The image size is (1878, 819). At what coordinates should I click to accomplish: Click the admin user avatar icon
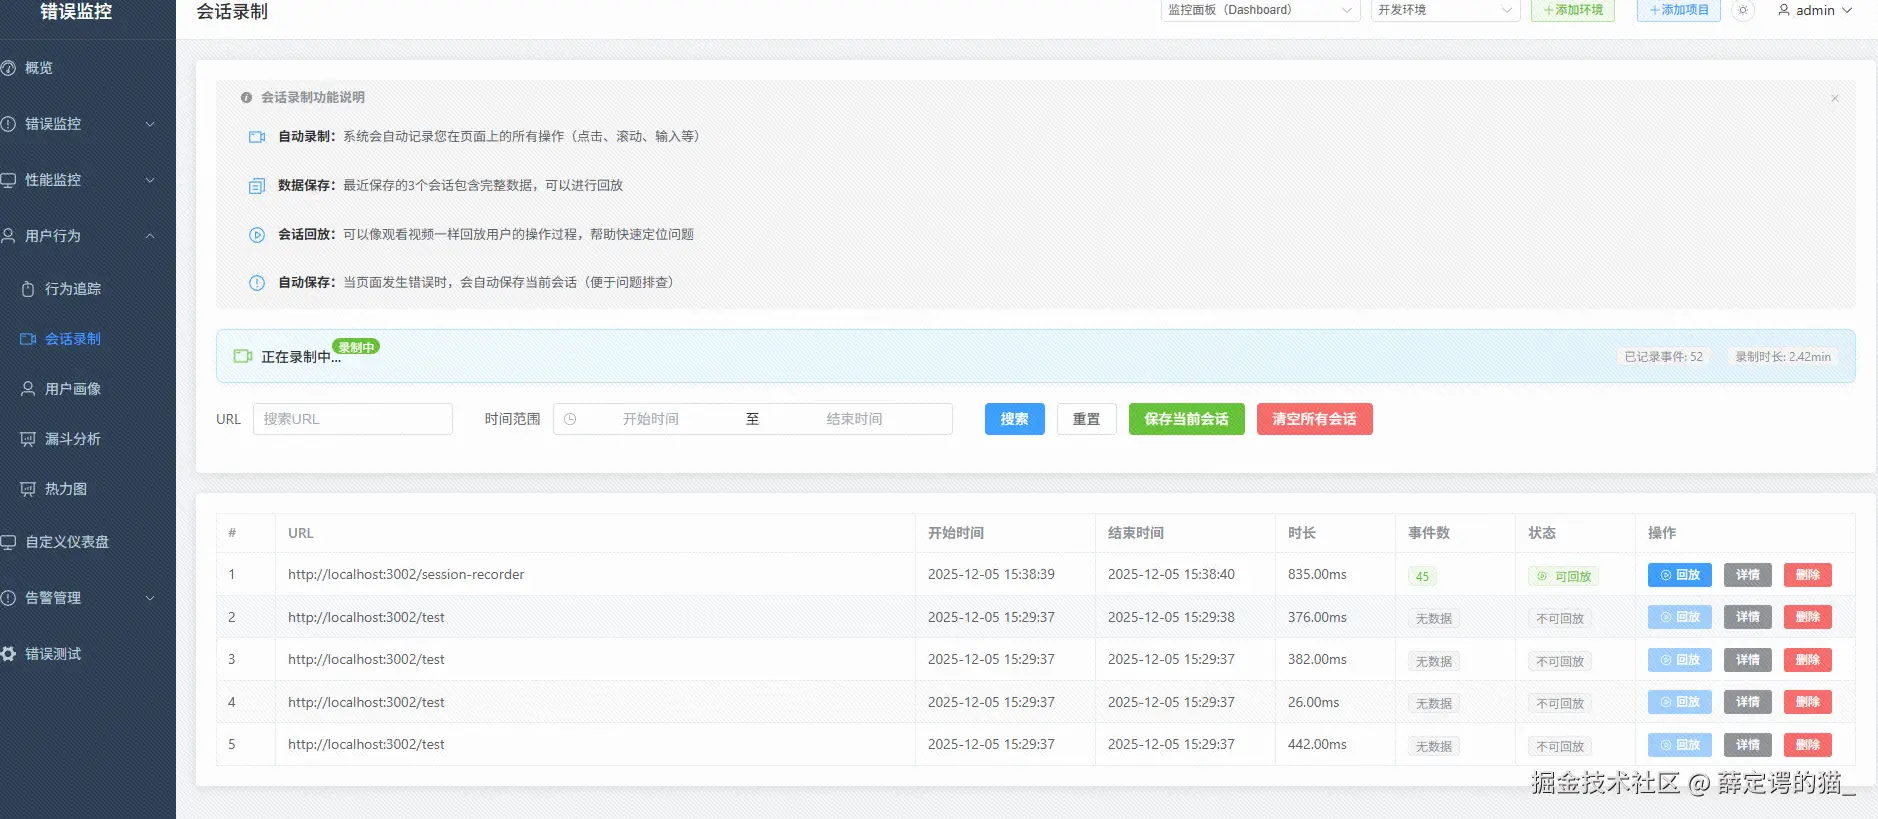[x=1784, y=10]
